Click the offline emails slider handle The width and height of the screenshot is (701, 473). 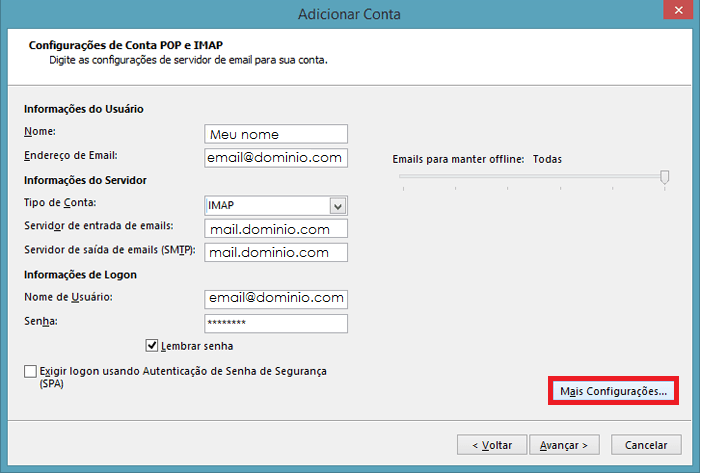point(664,177)
